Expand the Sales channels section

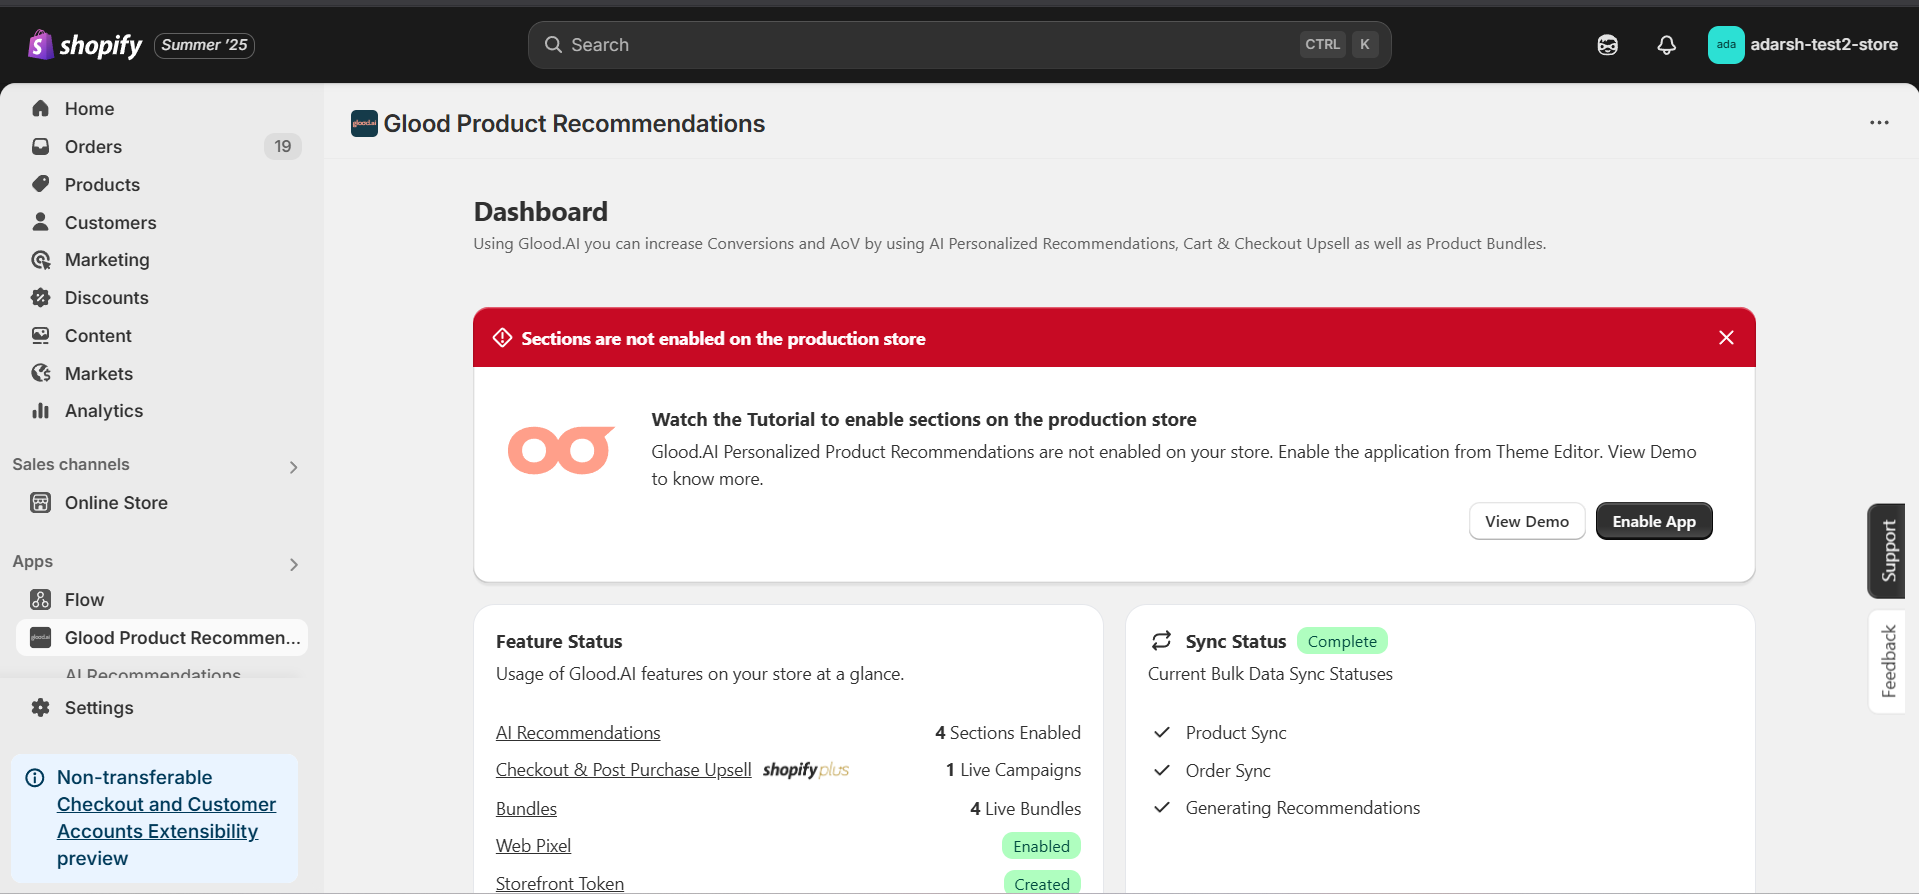click(293, 467)
